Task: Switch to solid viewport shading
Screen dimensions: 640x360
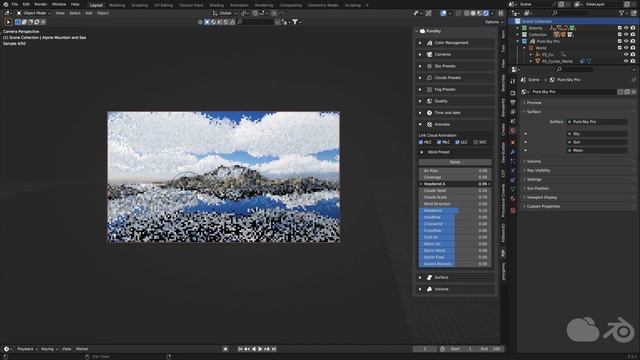Action: click(473, 13)
